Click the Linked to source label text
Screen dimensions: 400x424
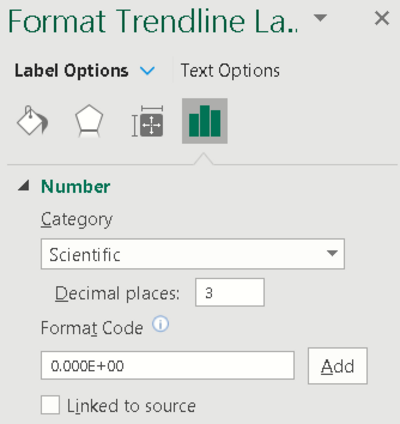(x=131, y=406)
